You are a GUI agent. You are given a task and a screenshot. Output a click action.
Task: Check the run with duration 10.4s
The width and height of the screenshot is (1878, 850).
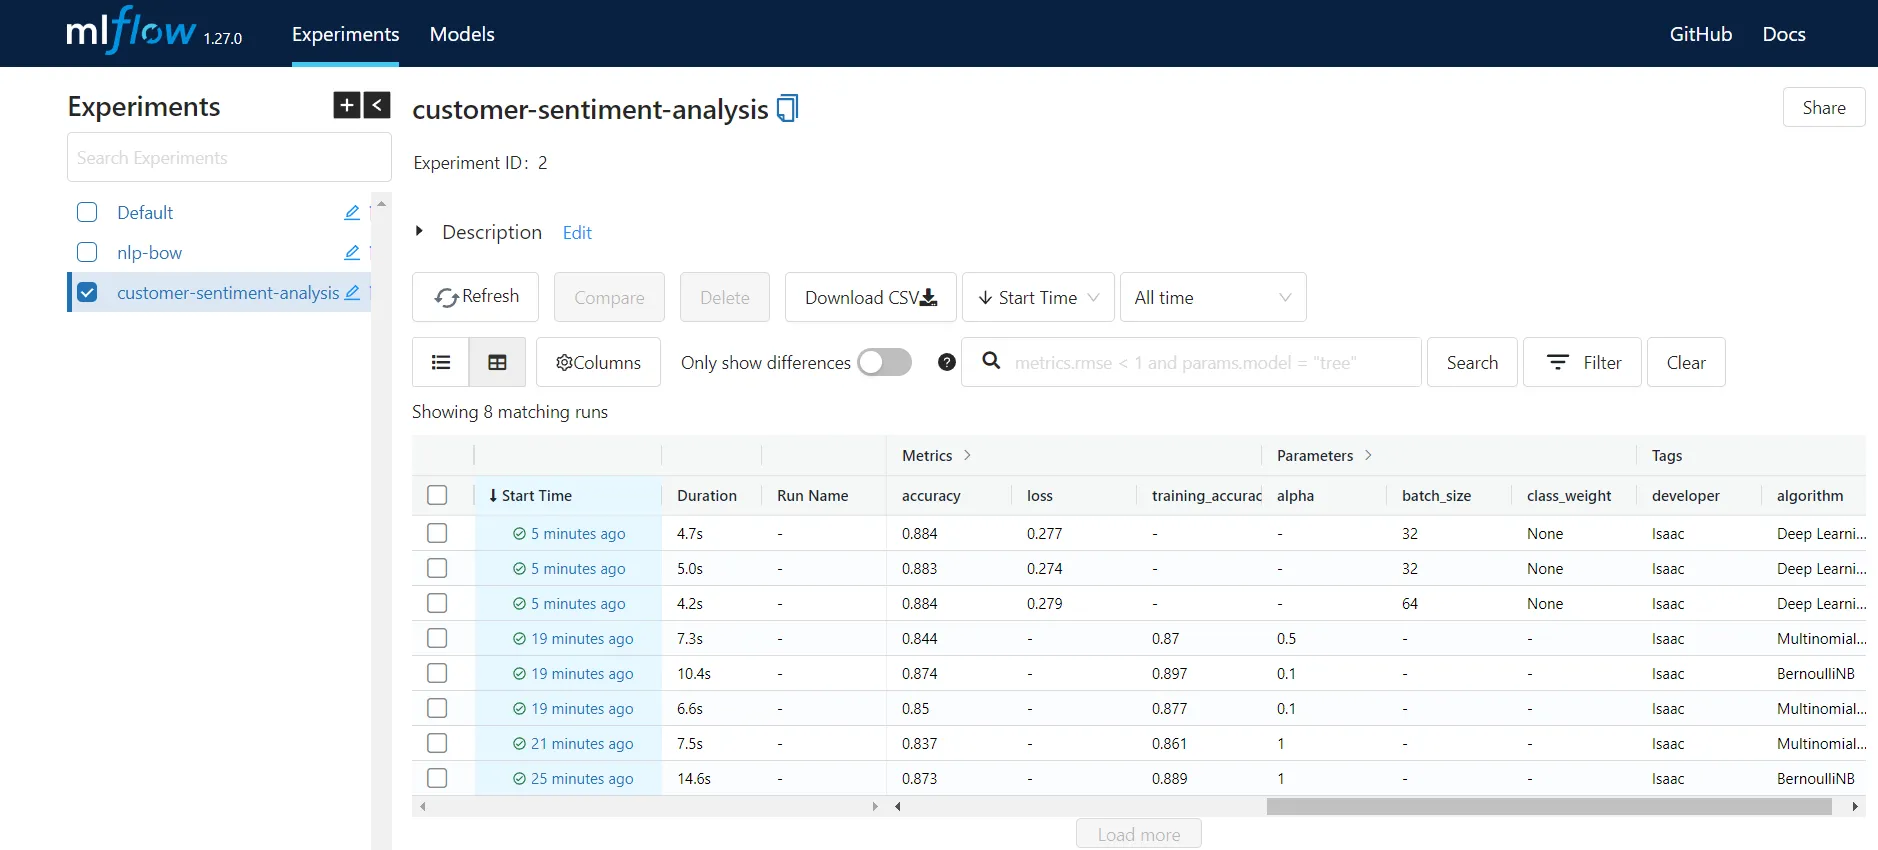tap(437, 673)
